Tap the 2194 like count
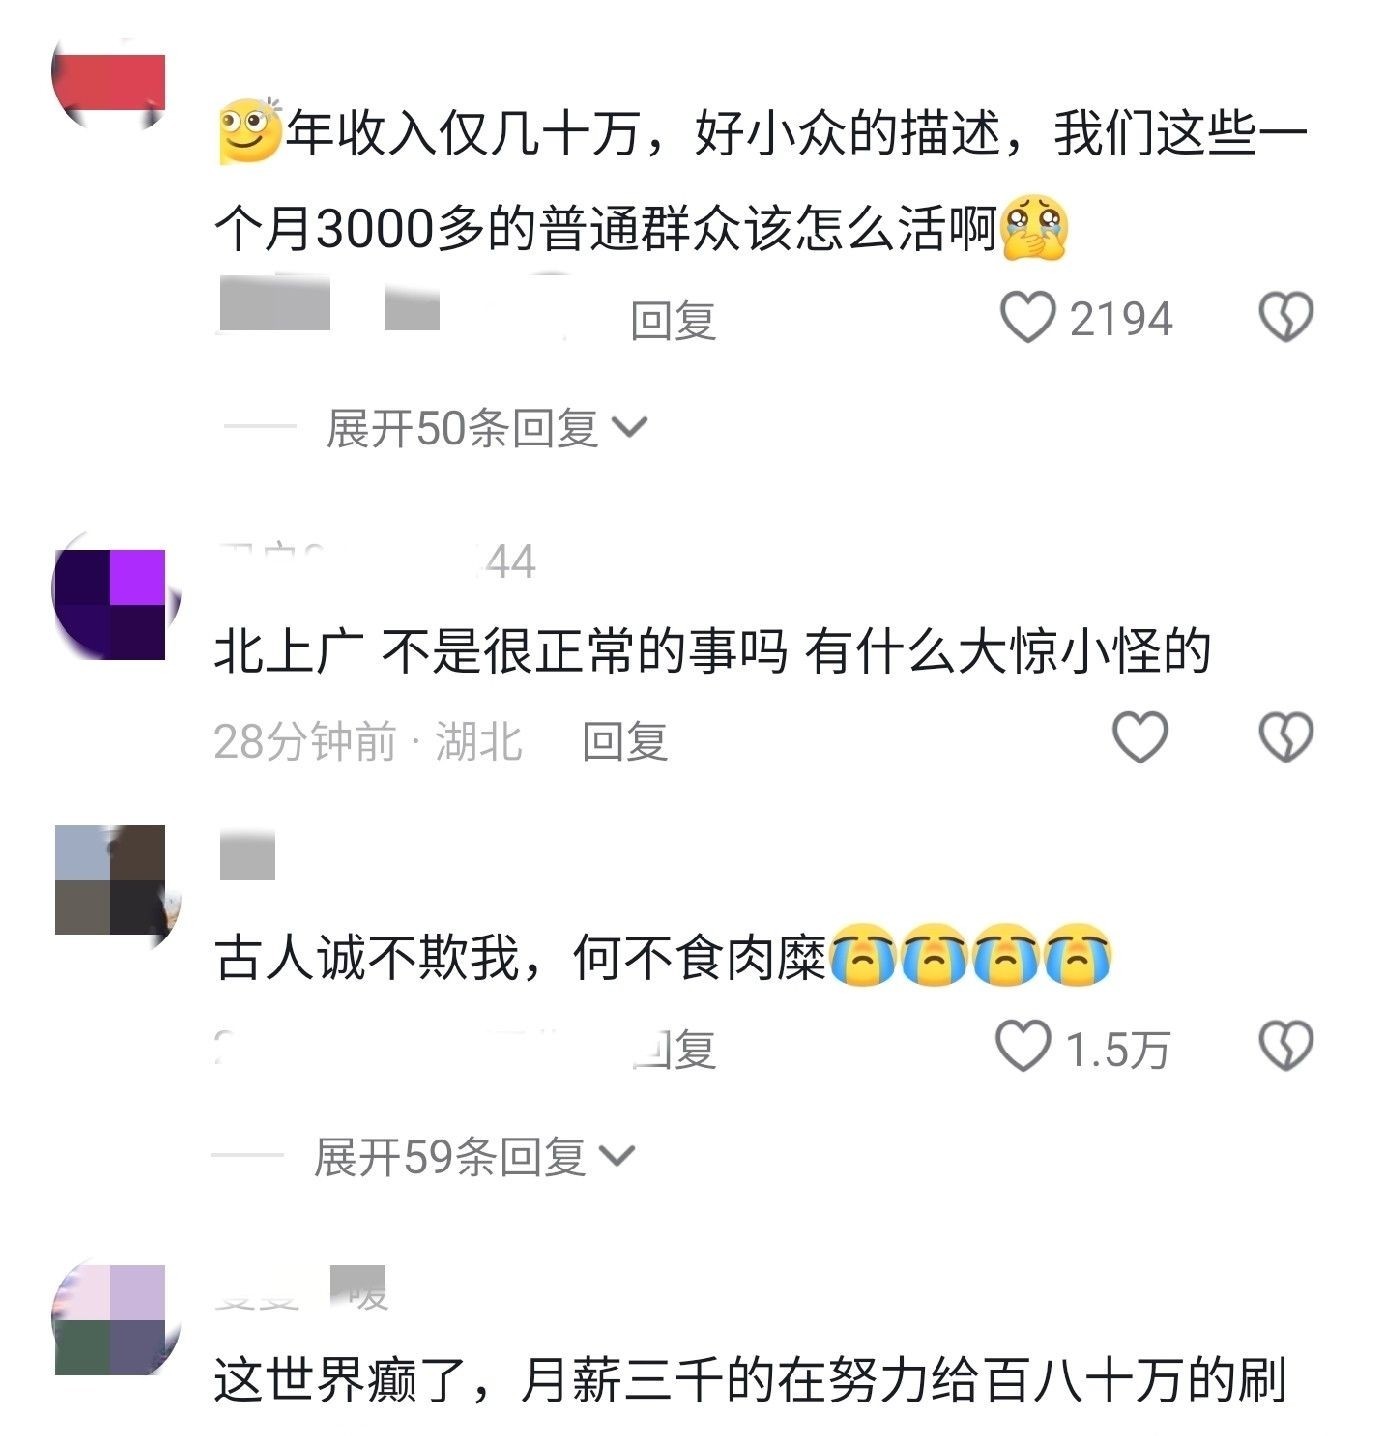 [1121, 320]
